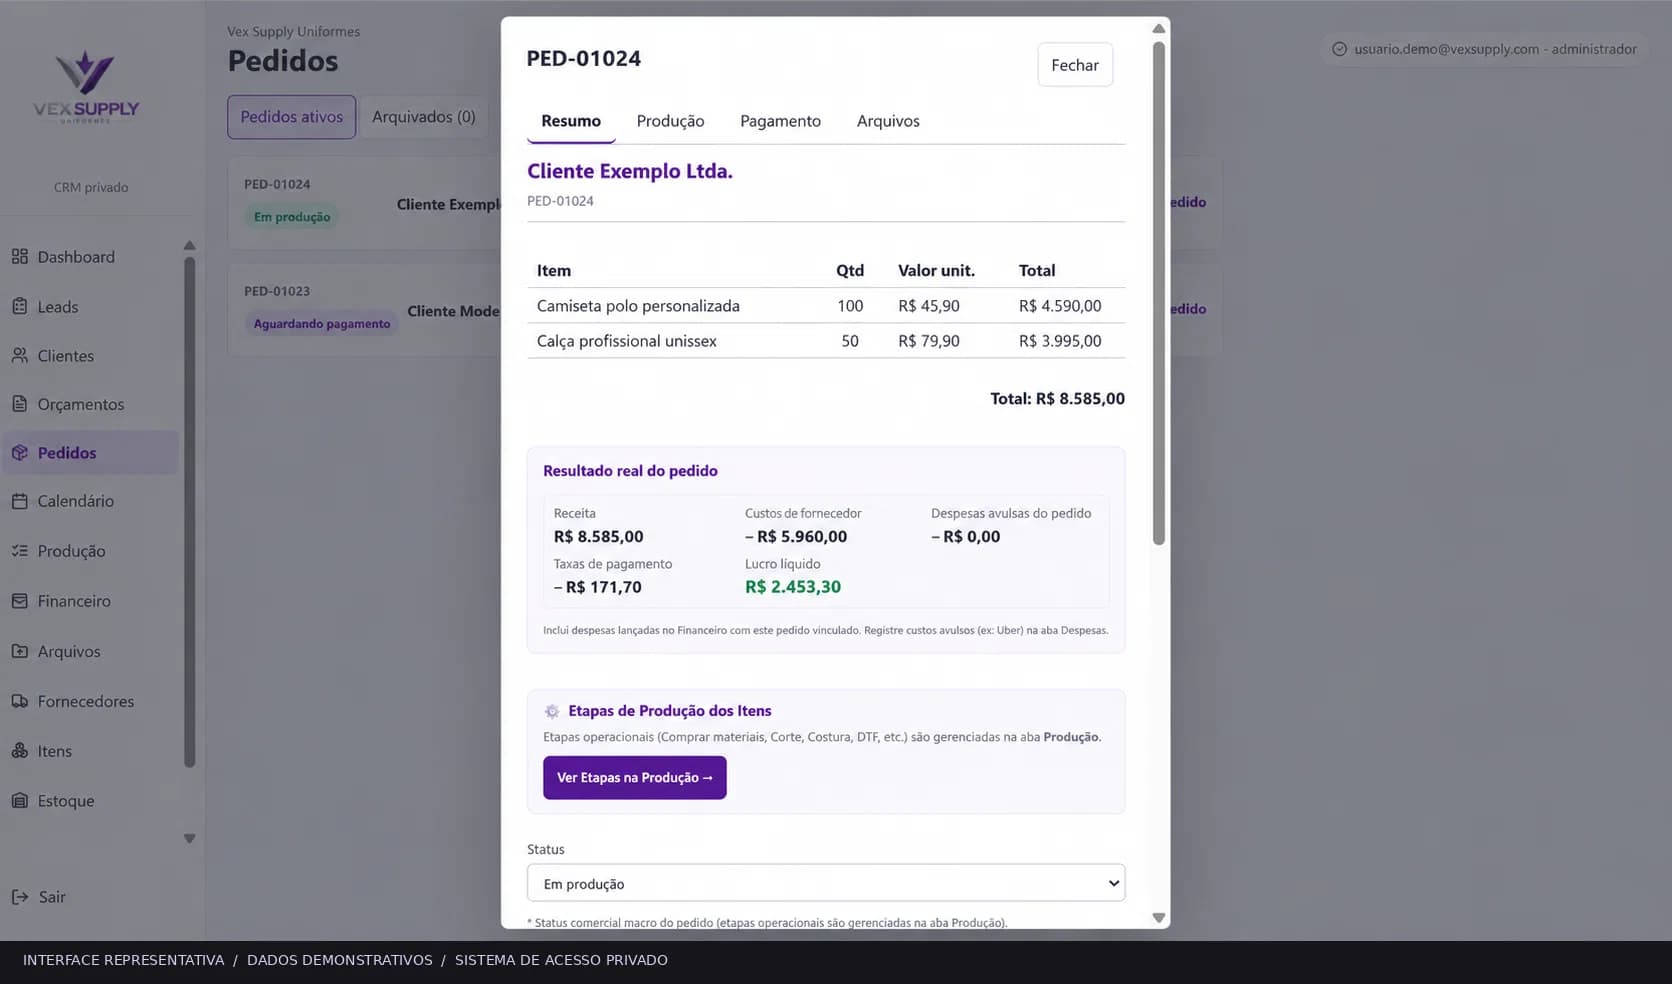Viewport: 1672px width, 984px height.
Task: Click the Em produção status badge
Action: tap(292, 217)
